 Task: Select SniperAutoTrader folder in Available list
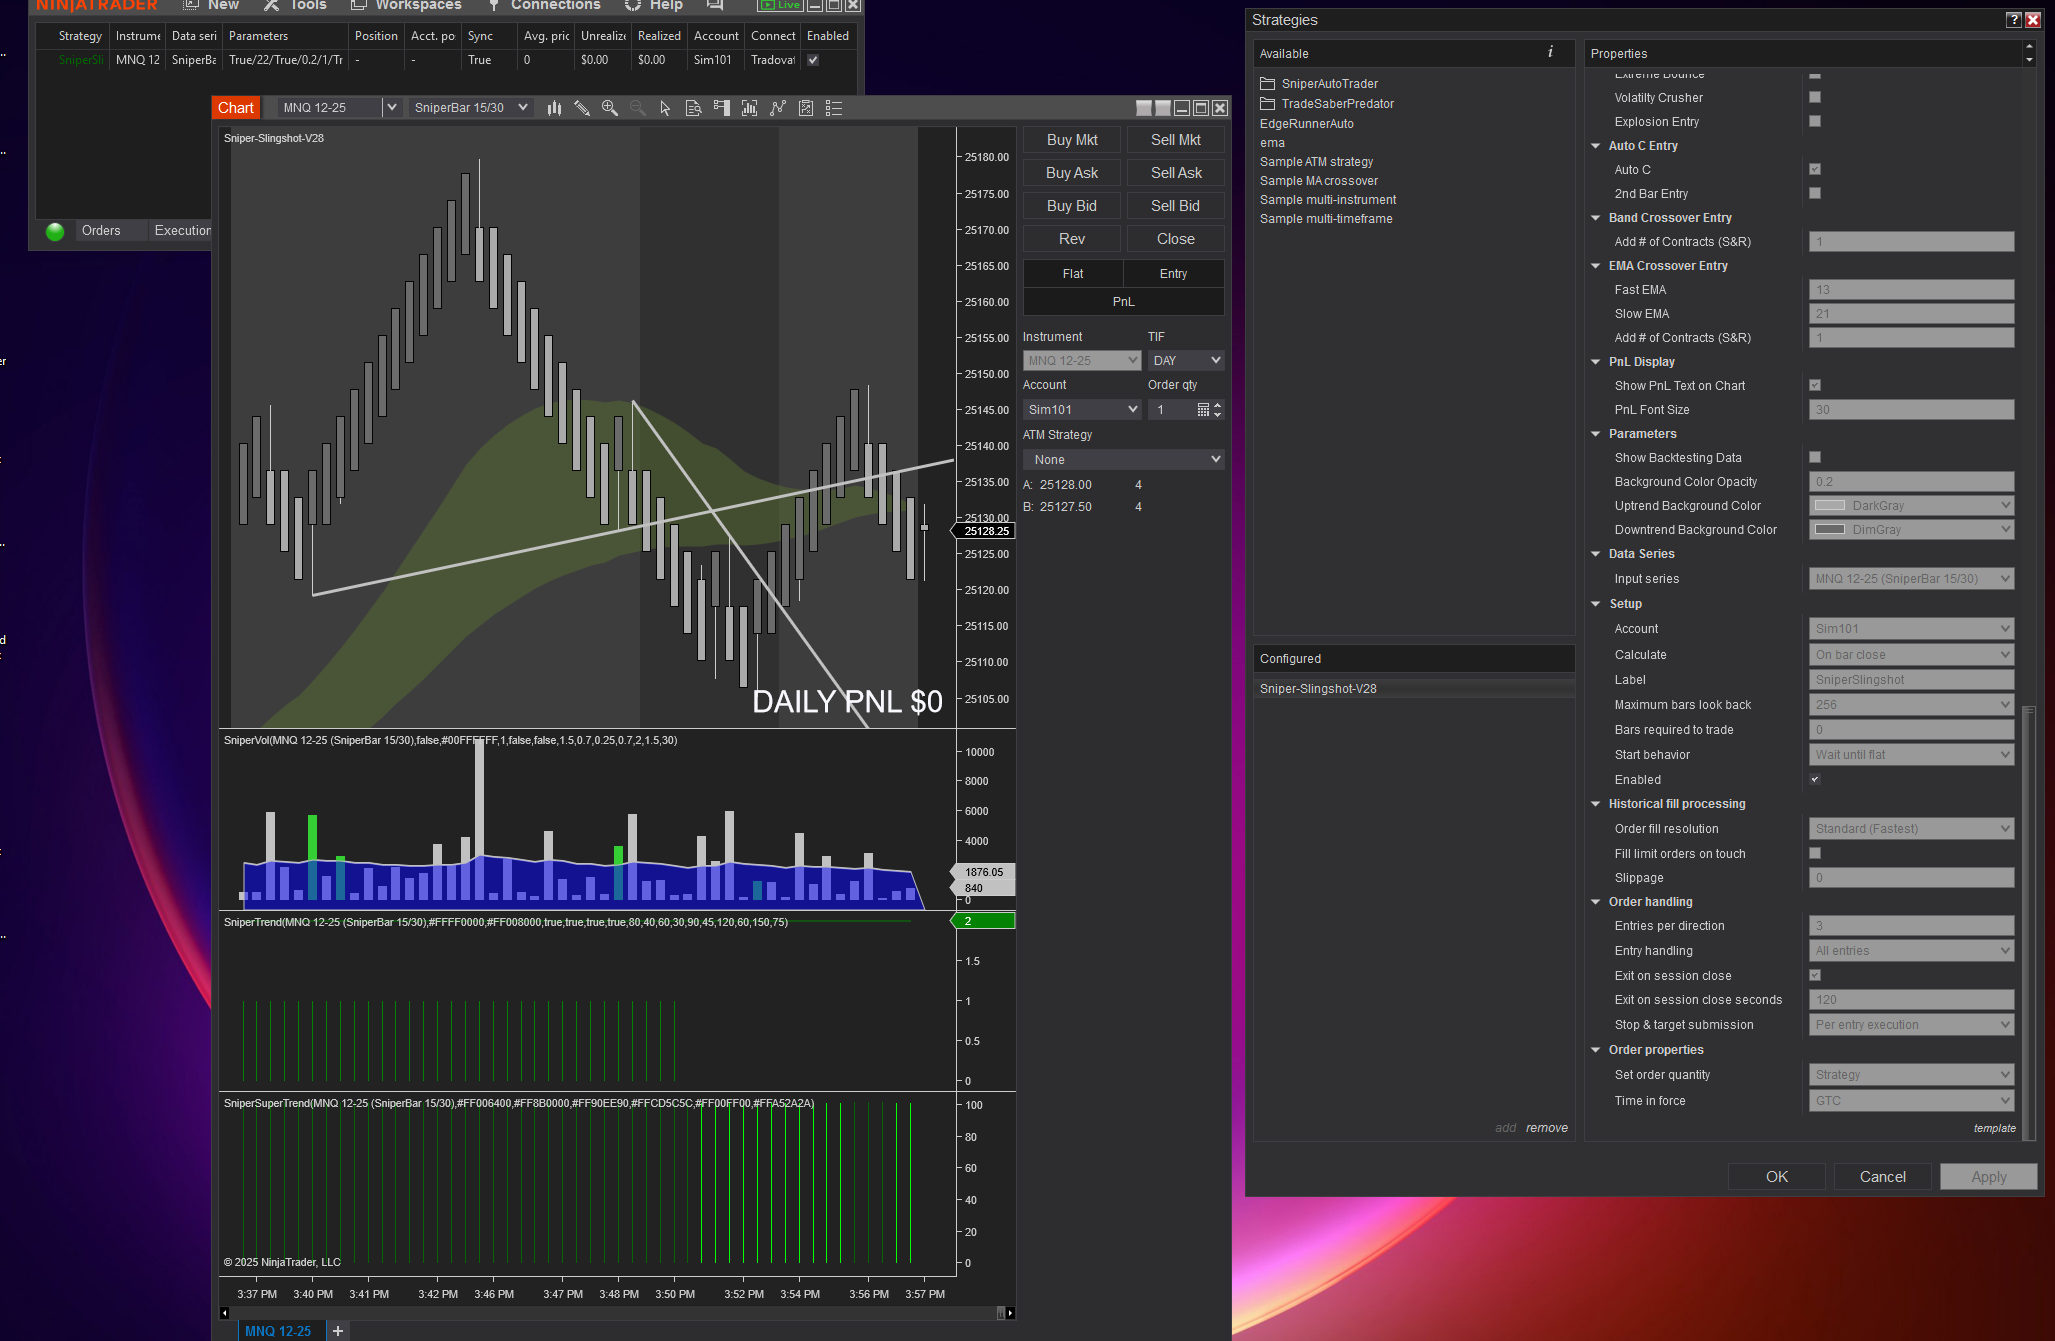click(x=1329, y=84)
